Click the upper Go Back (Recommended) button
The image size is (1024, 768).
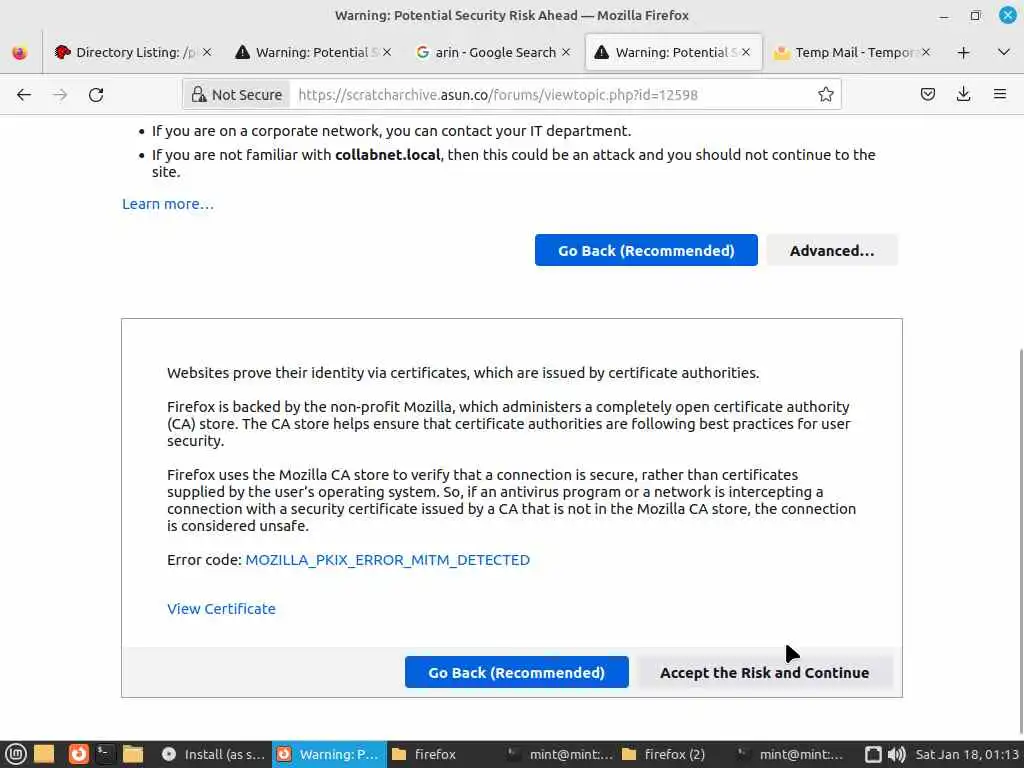646,250
